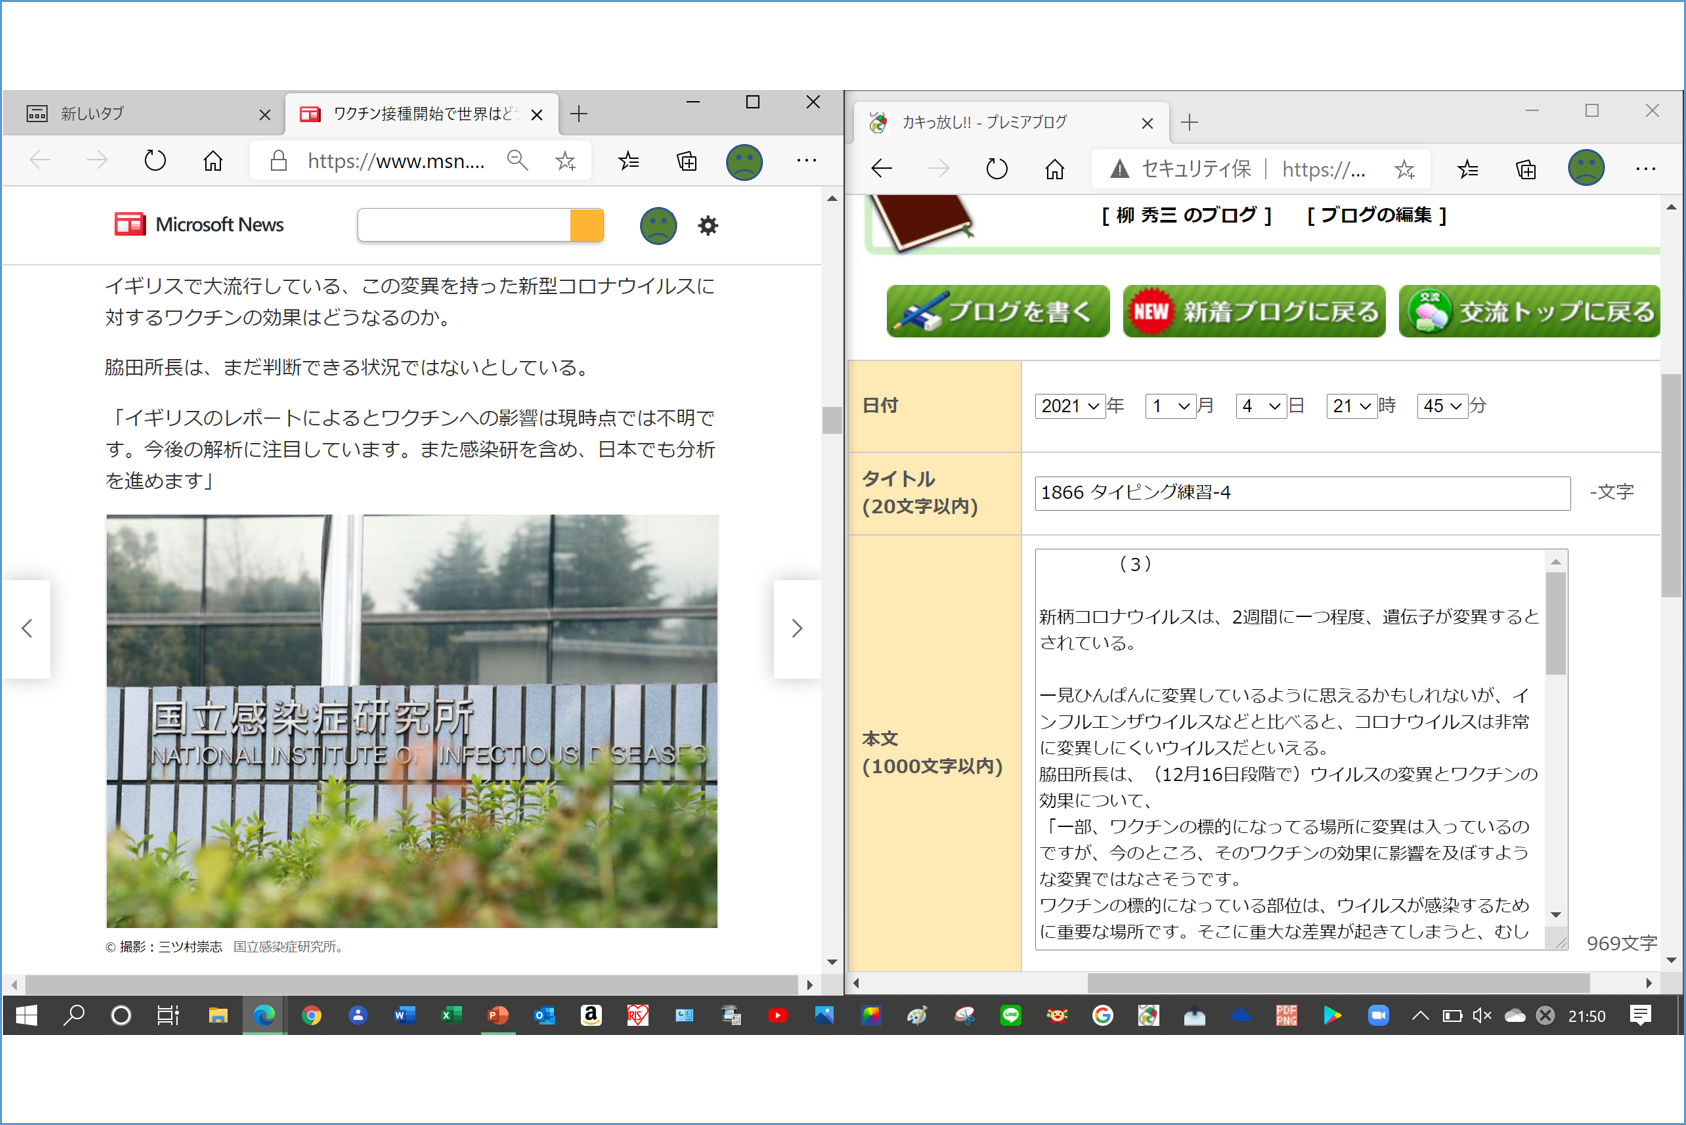The width and height of the screenshot is (1686, 1125).
Task: Click left page vertical scrollbar thumb
Action: click(832, 420)
